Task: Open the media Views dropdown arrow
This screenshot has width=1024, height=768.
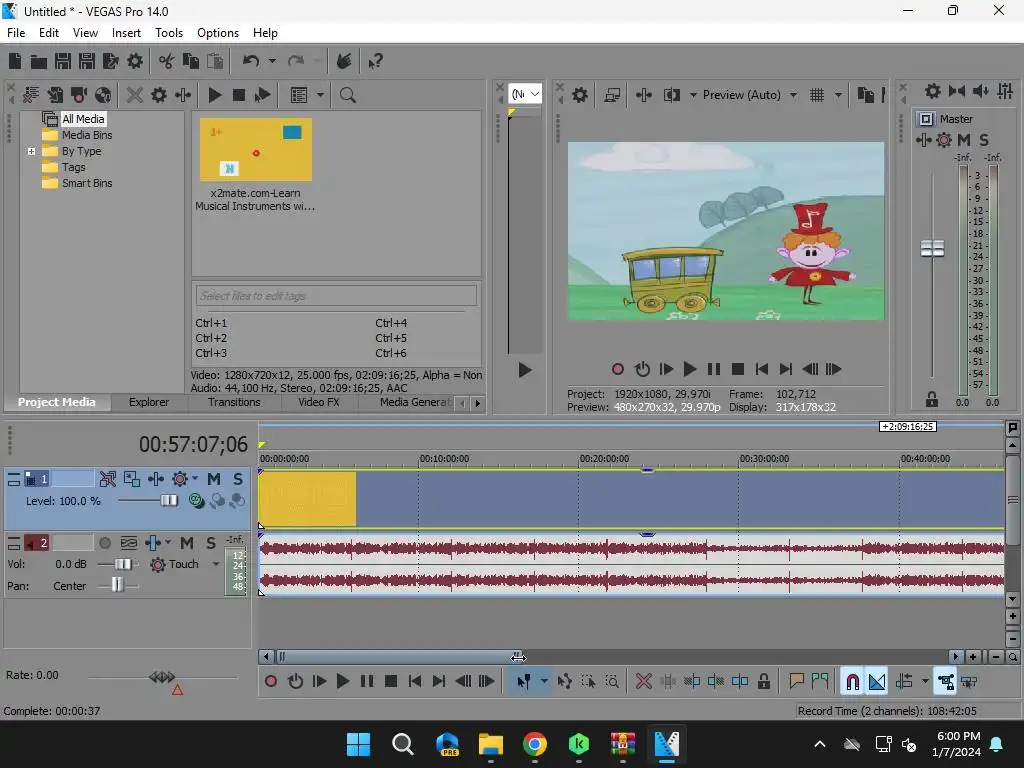Action: point(320,95)
